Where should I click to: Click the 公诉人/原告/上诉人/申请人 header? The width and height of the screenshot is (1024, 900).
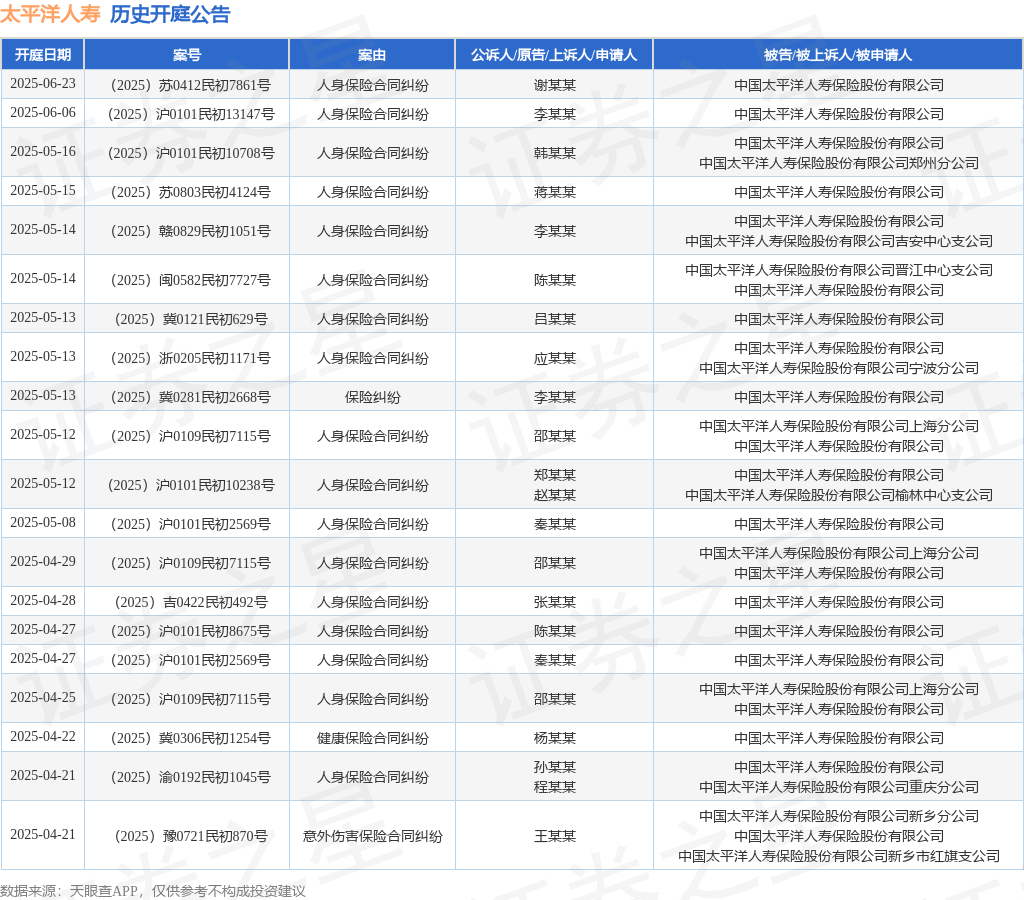[x=554, y=55]
